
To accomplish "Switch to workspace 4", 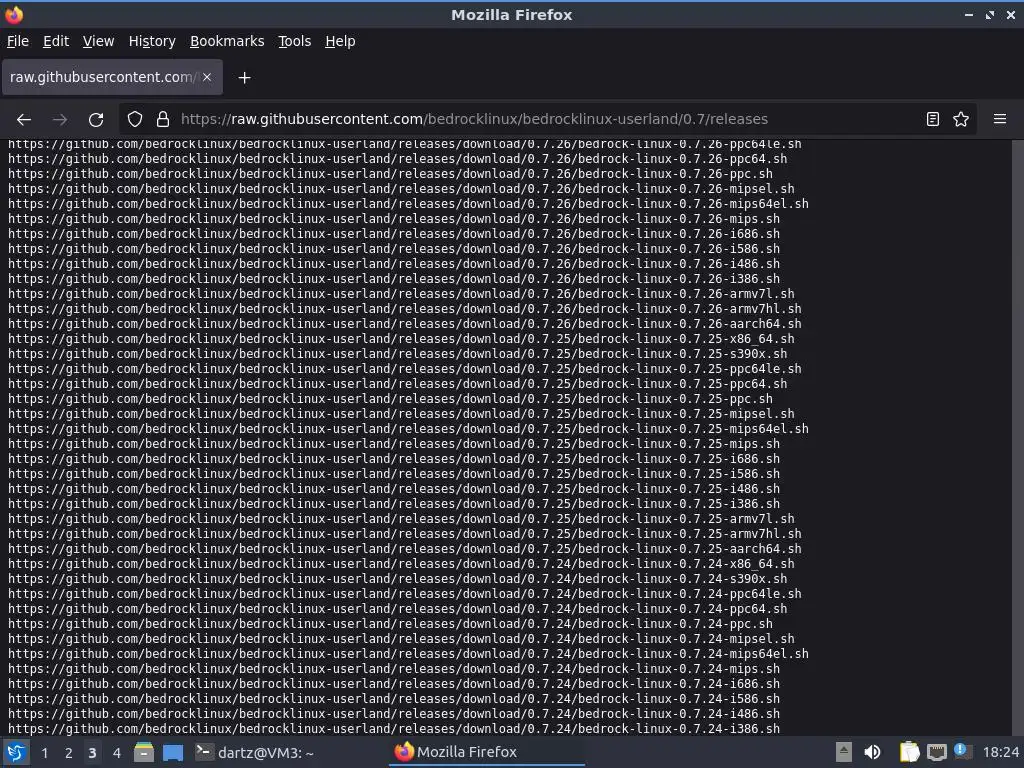I will coord(117,753).
